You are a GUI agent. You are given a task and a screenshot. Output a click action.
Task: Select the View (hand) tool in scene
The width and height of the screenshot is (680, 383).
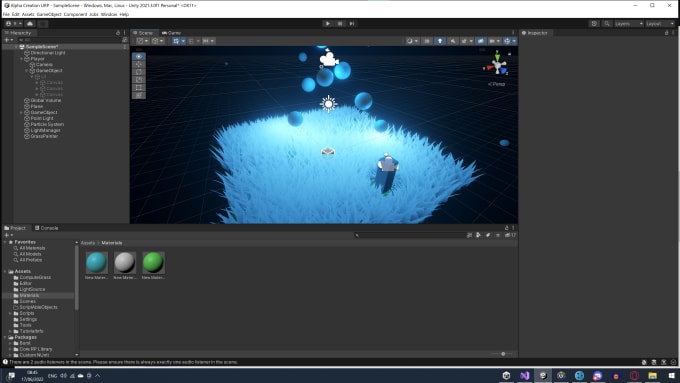tap(139, 56)
